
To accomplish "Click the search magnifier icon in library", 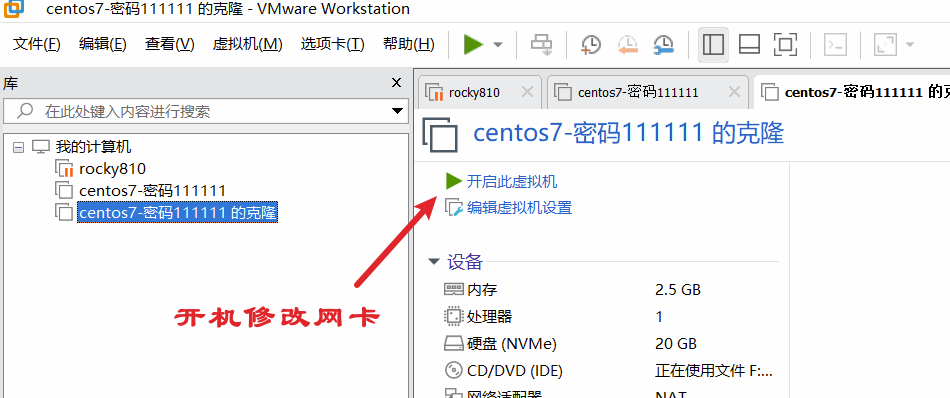I will point(25,111).
